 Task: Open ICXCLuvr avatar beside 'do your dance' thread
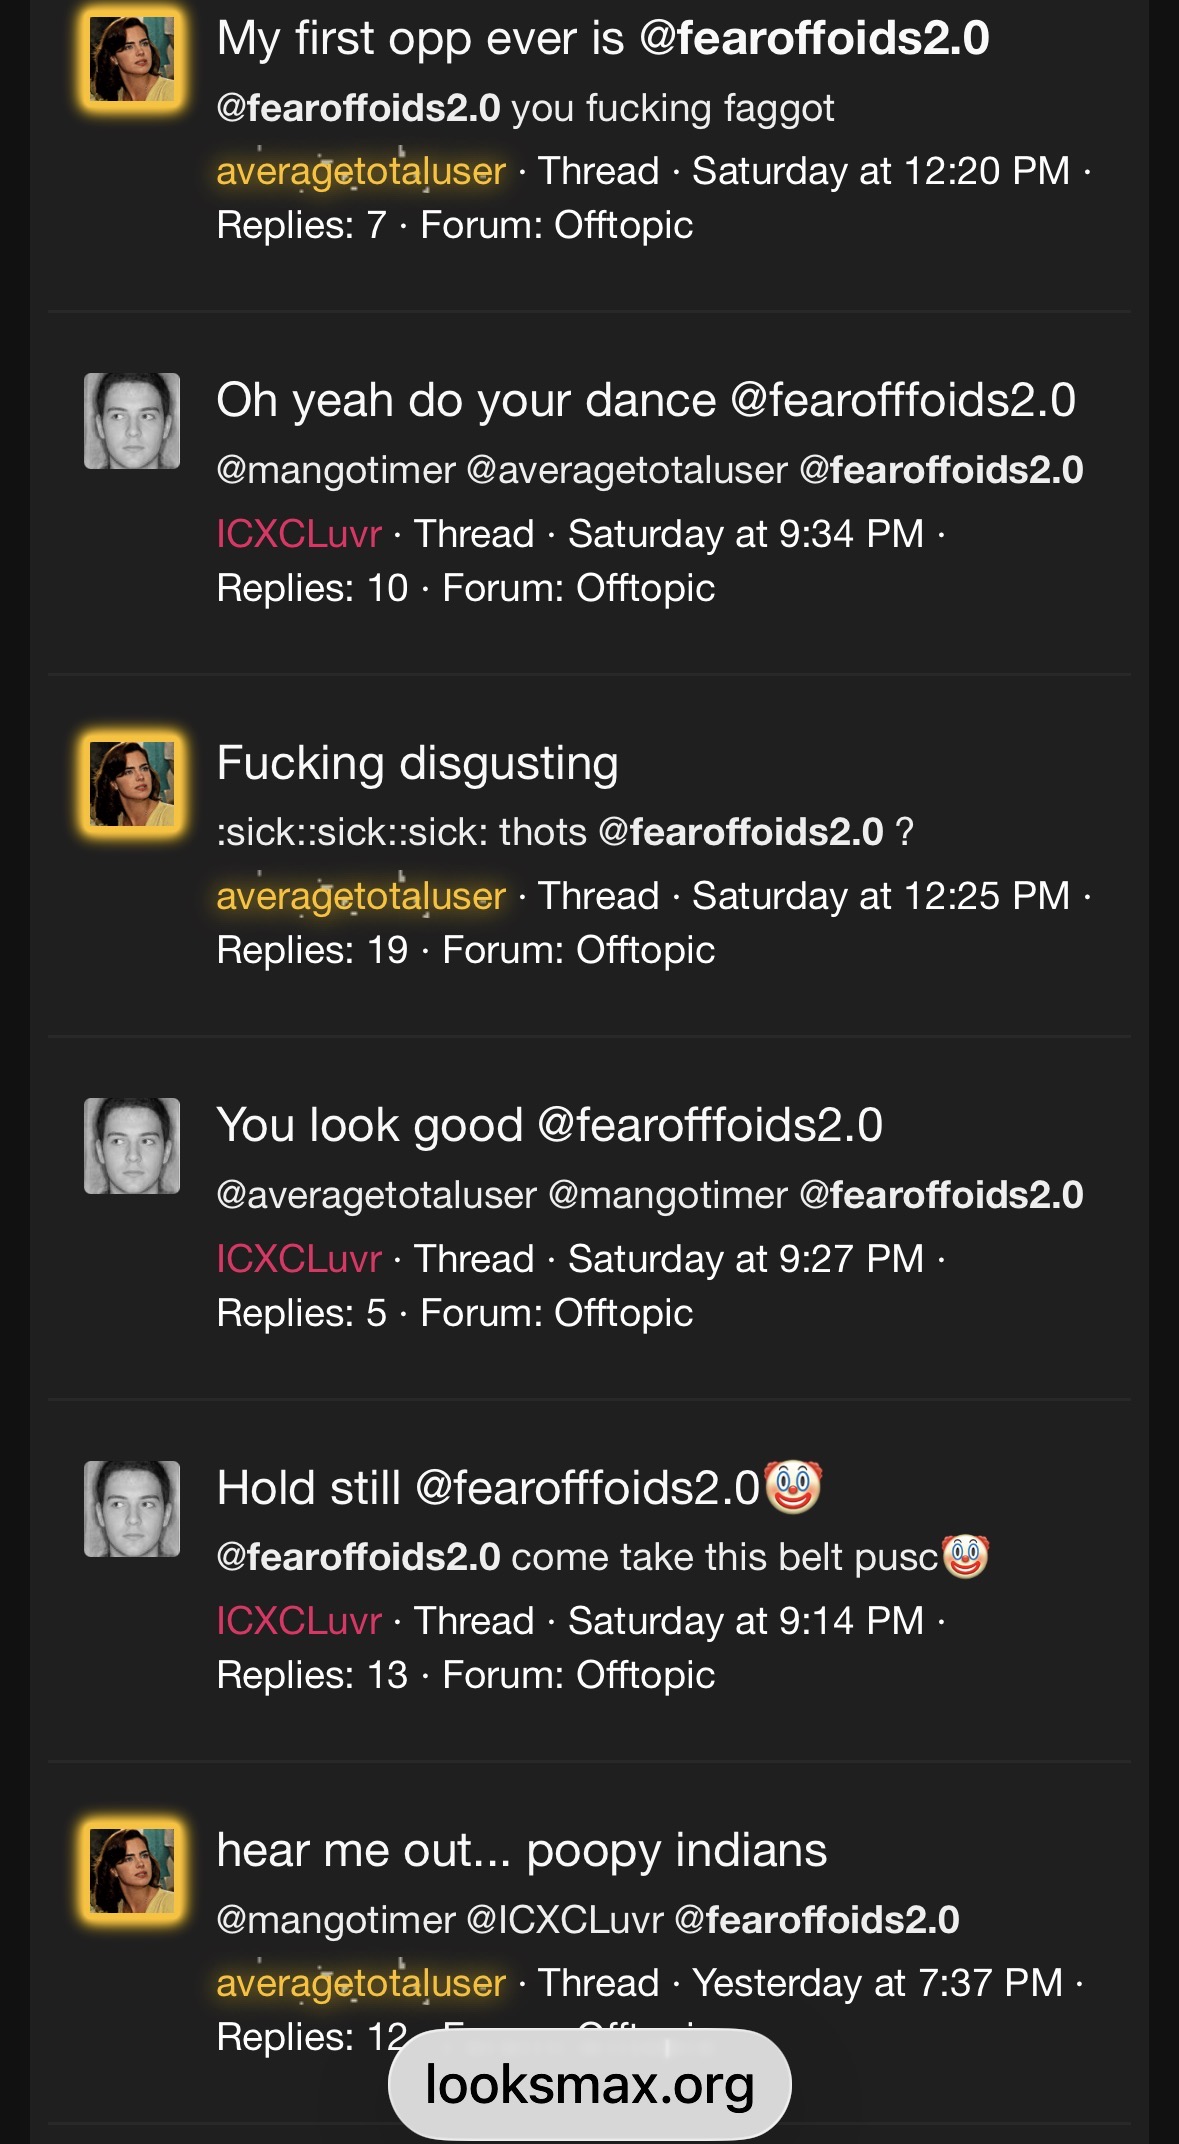[x=132, y=421]
